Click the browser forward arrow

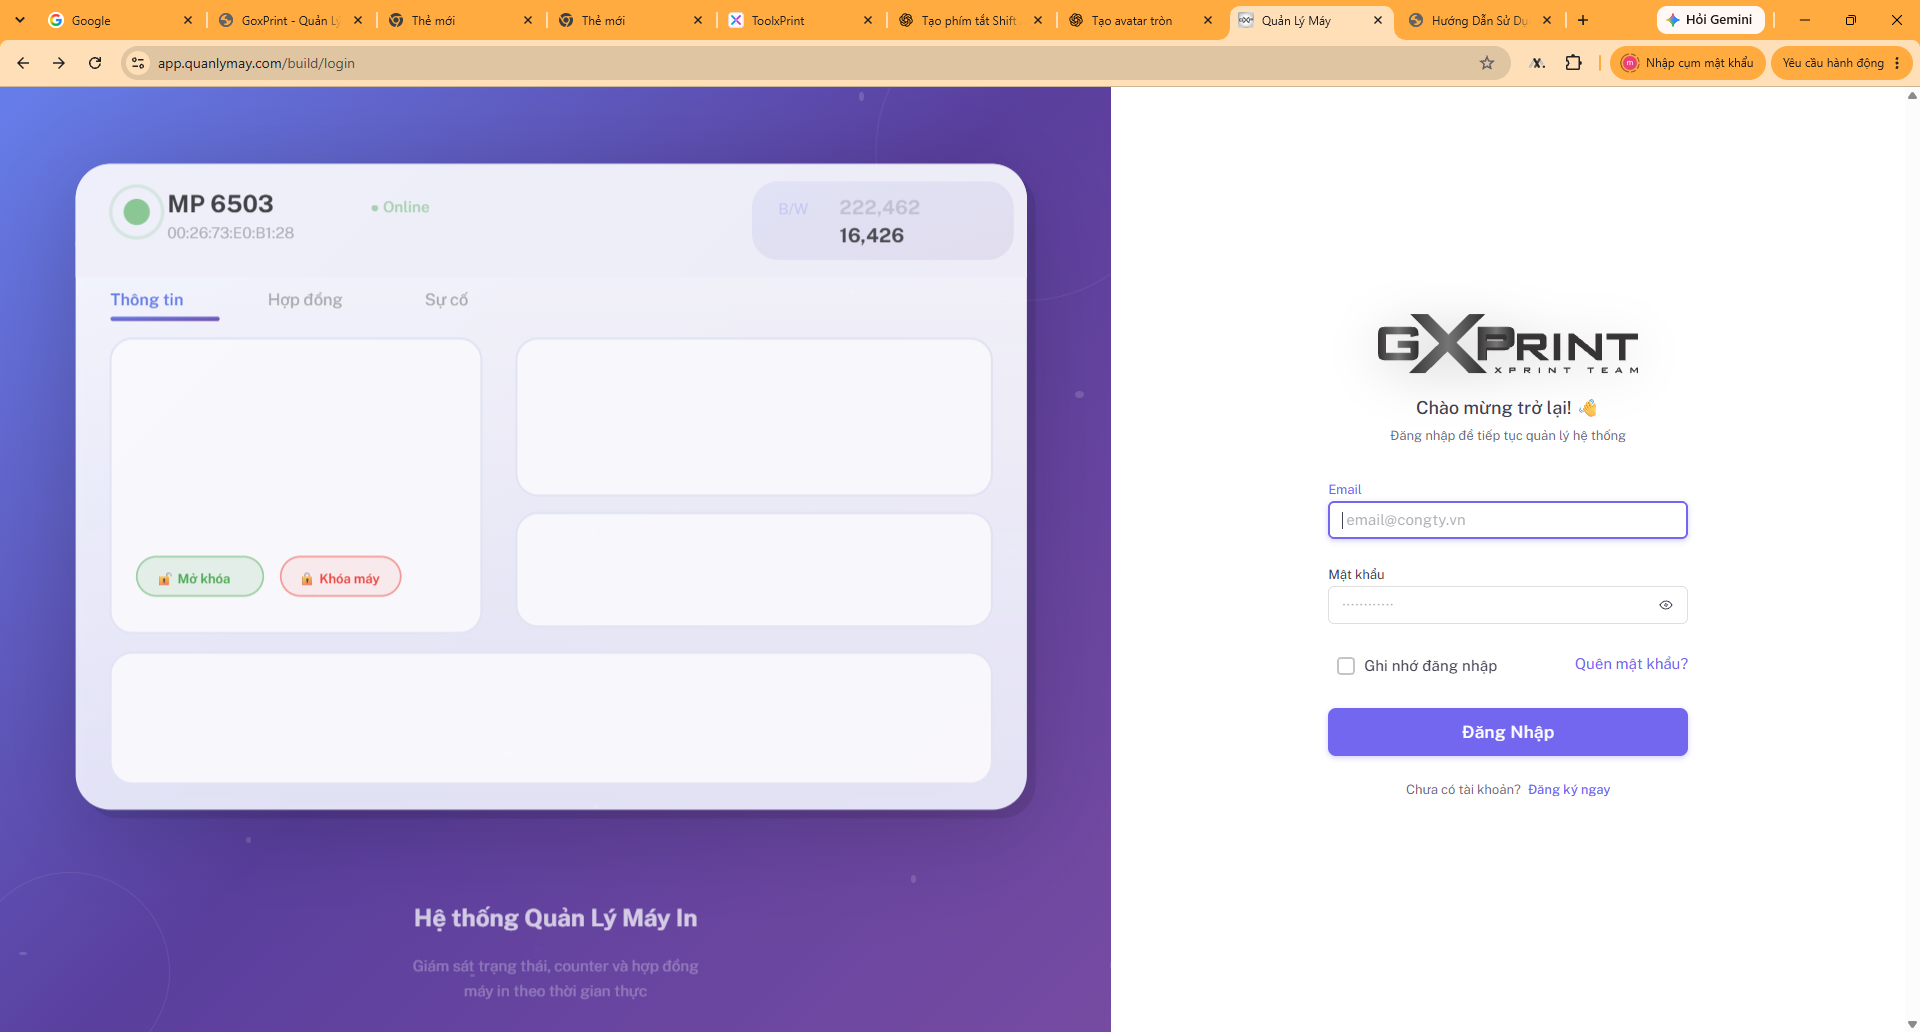(x=59, y=63)
